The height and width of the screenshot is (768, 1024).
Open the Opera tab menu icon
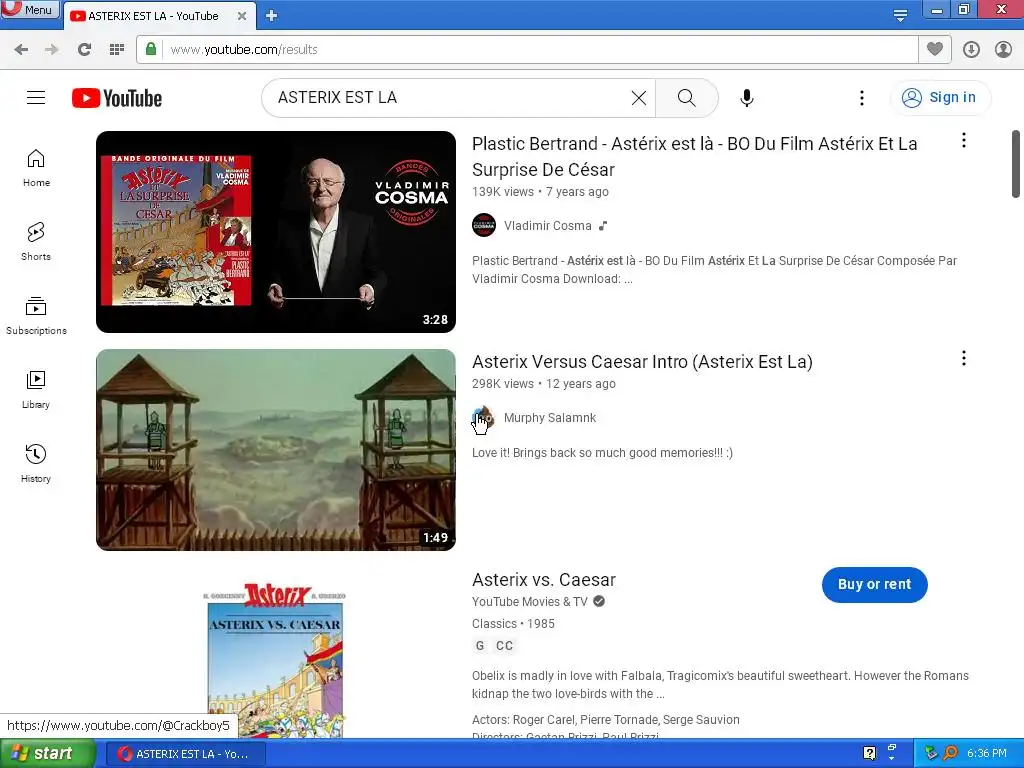click(900, 16)
